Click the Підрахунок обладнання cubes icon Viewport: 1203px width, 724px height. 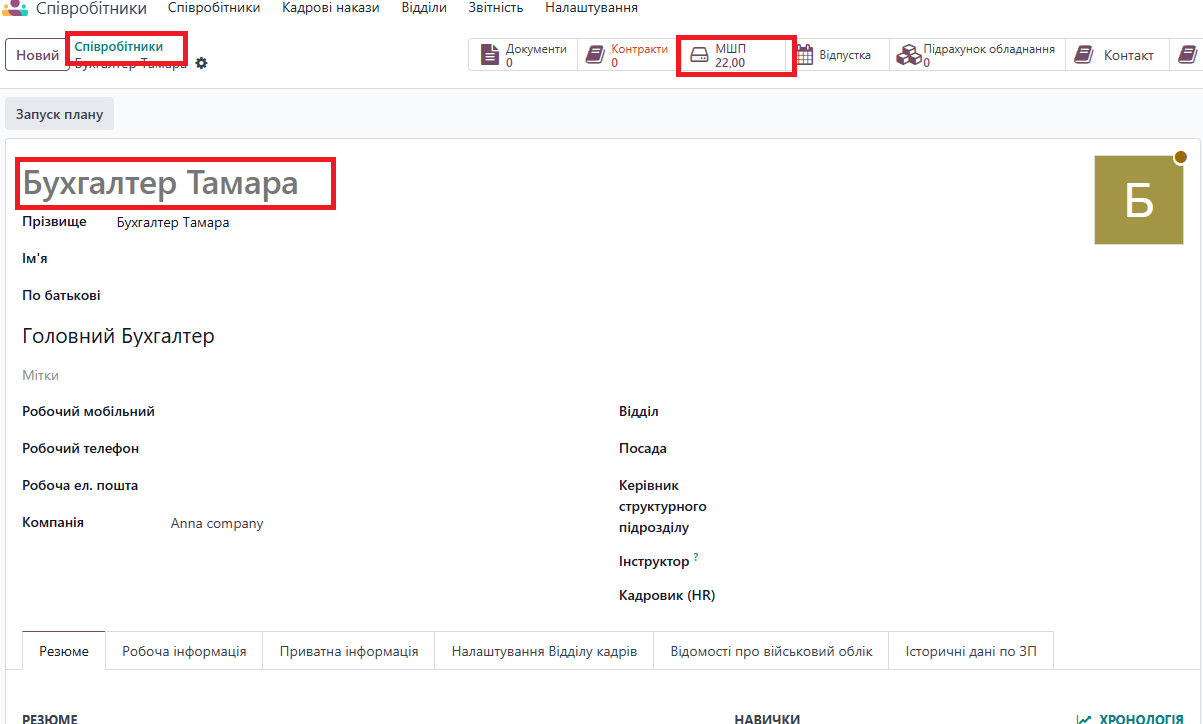[907, 55]
